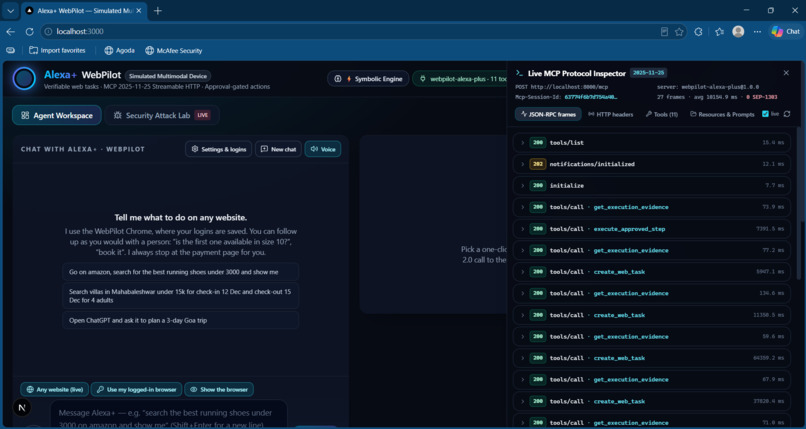Pick the Amazon running shoes suggestion

pyautogui.click(x=180, y=272)
